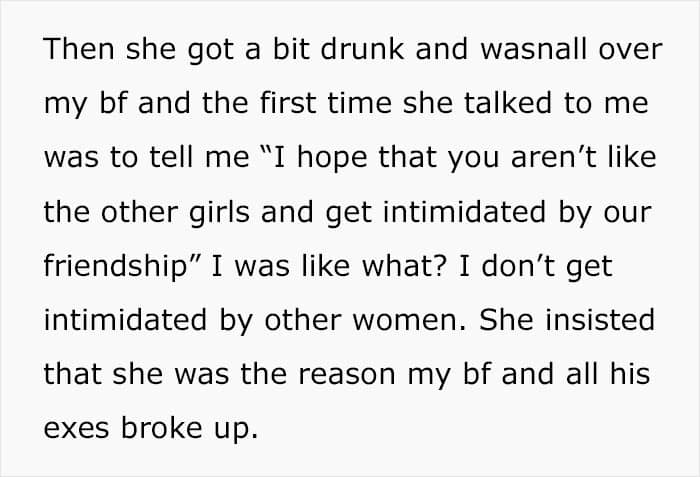Click the word "drunk" in first line
Screen dimensions: 700x477
[x=362, y=49]
